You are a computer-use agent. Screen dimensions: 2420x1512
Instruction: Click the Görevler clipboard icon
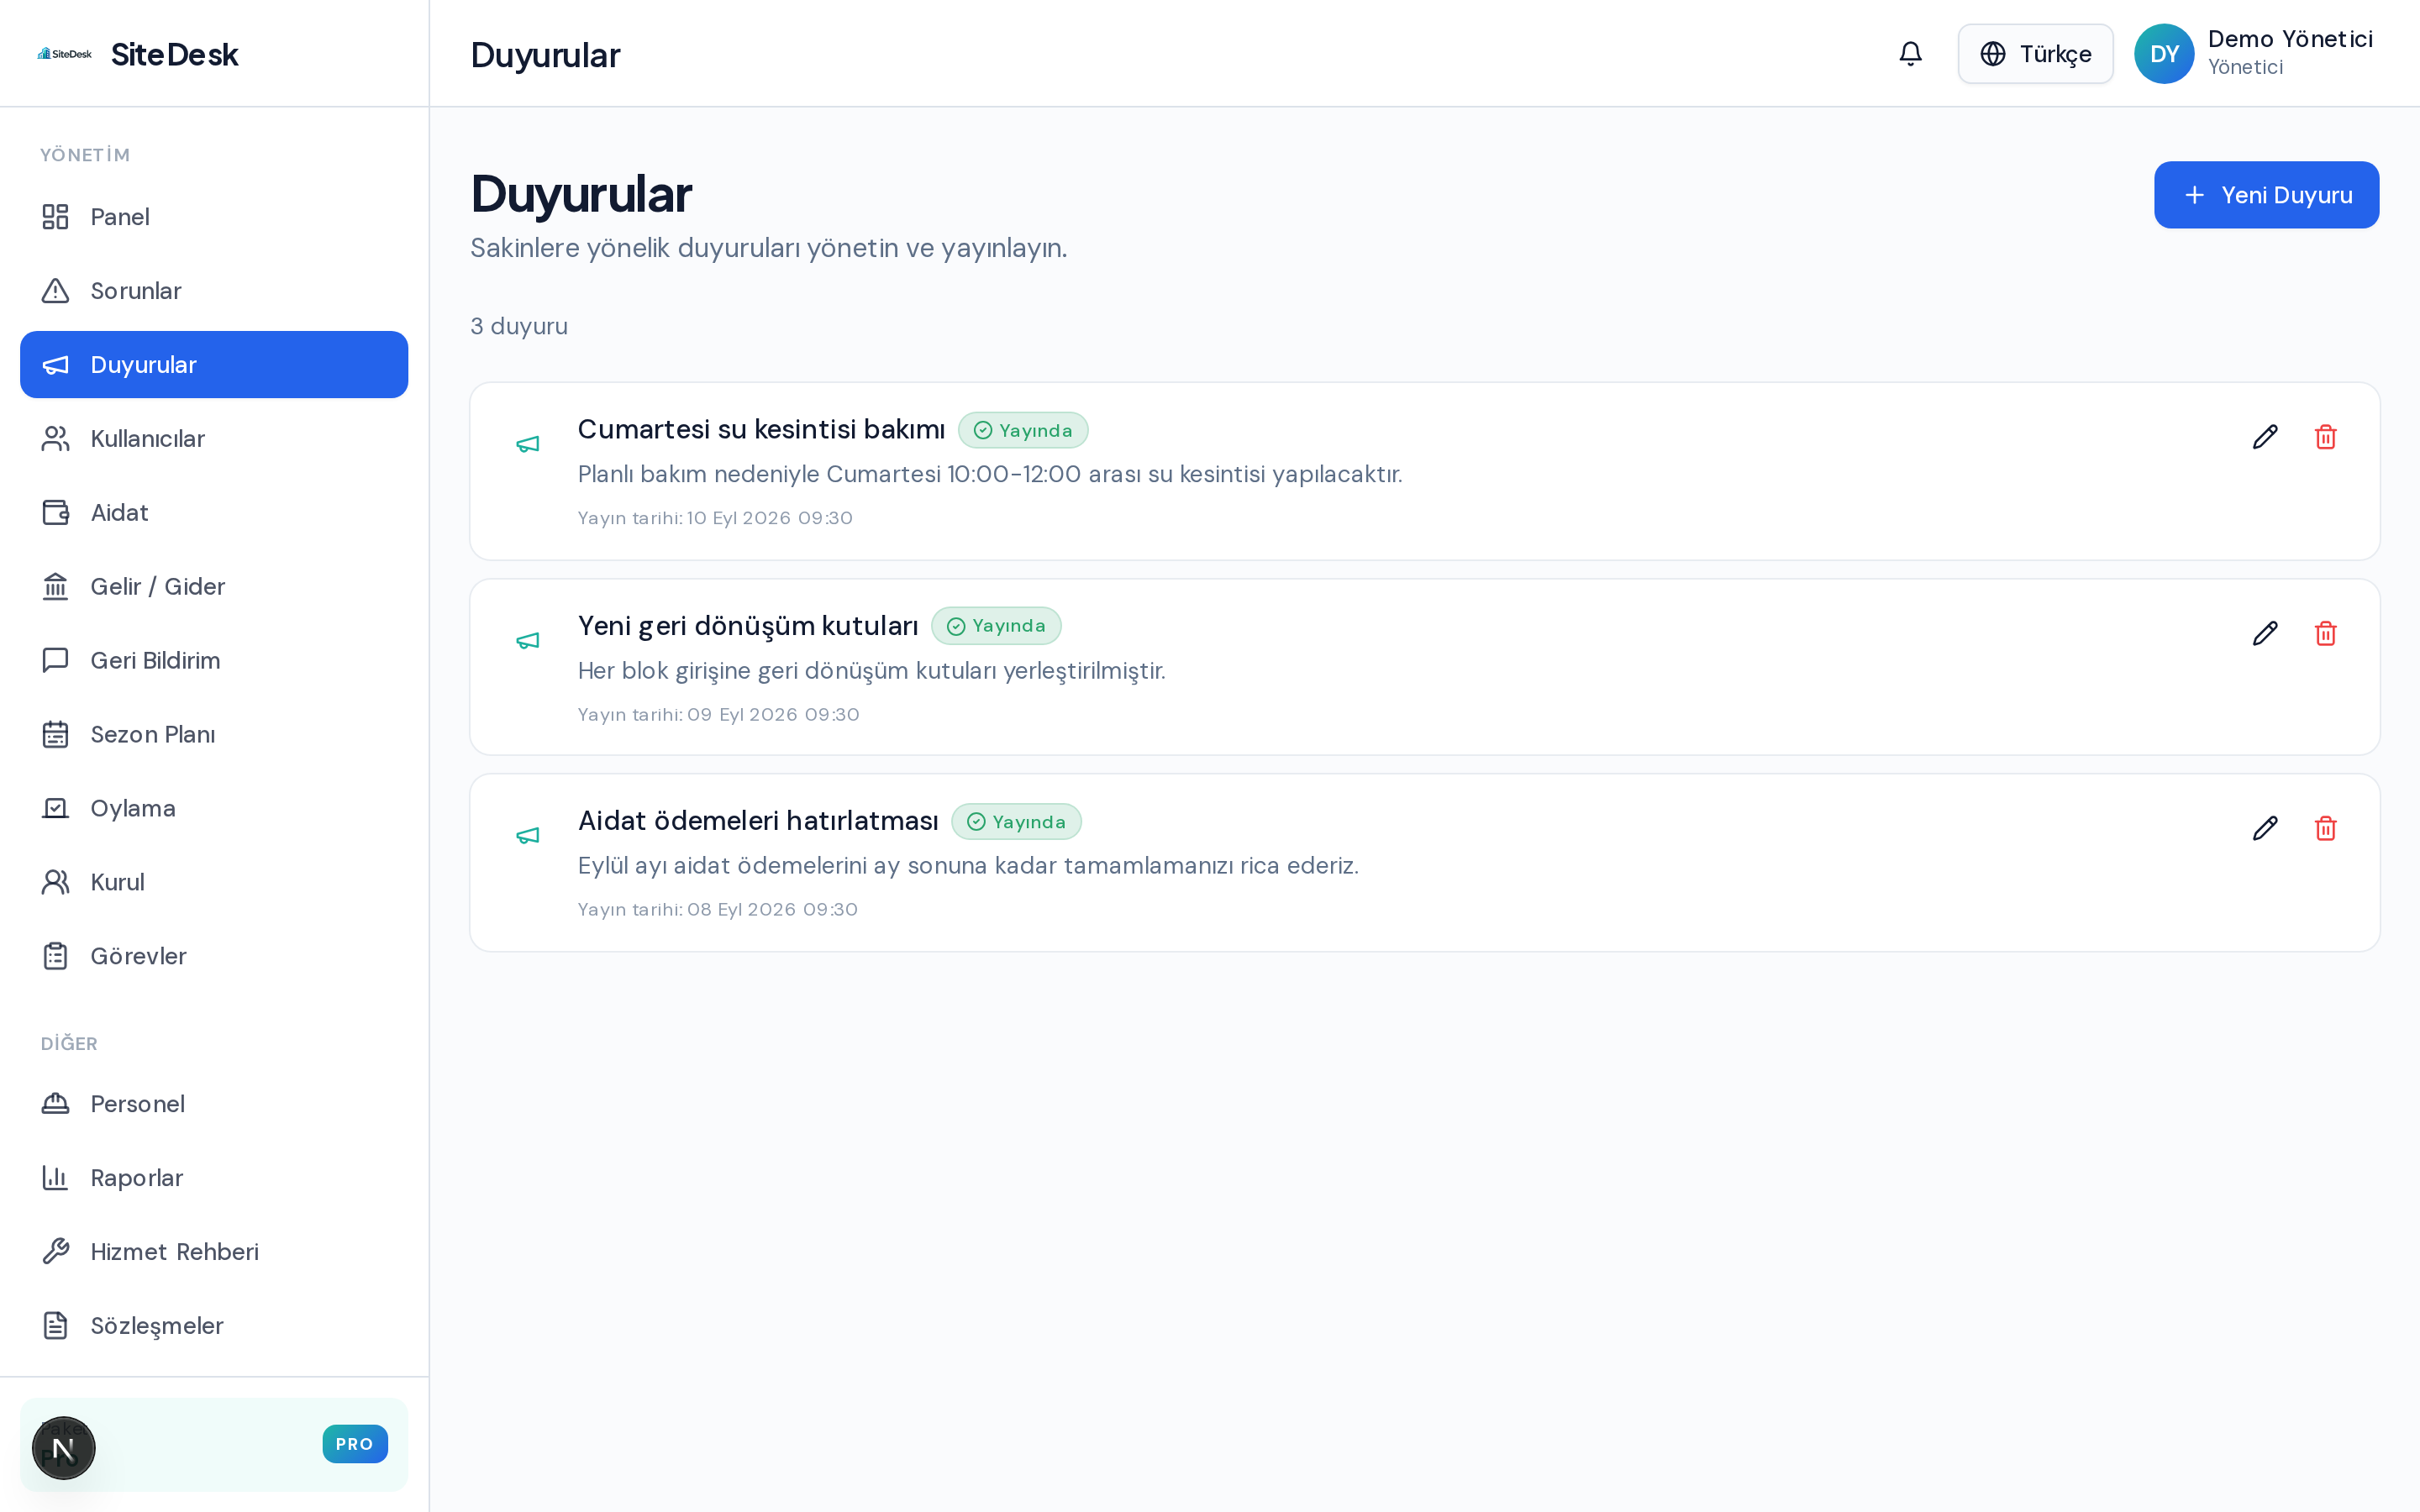pos(56,956)
